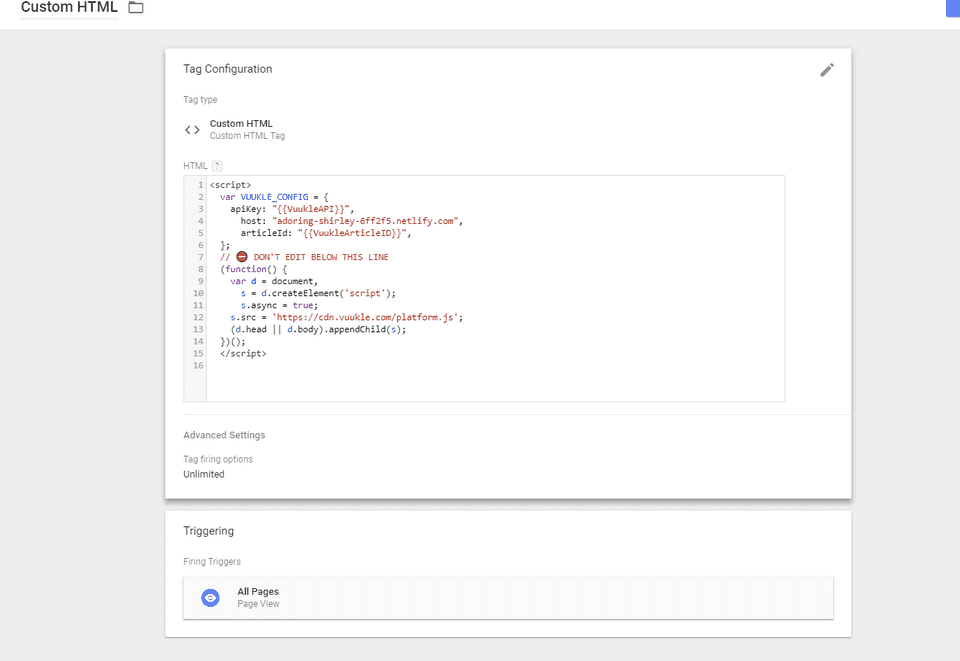Click the Unlimited tag firing option
Screen dimensions: 960x661
point(203,473)
